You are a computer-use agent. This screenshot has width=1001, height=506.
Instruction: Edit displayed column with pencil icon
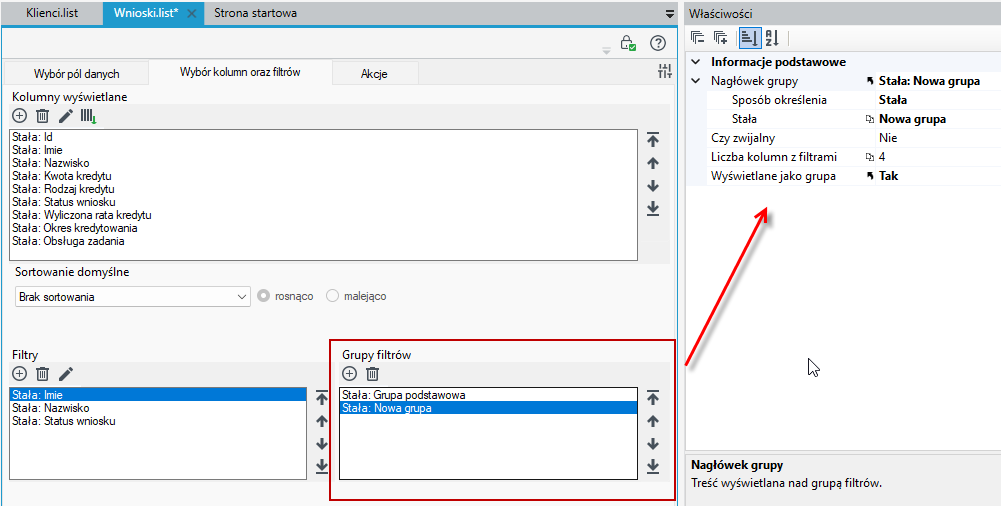coord(66,115)
